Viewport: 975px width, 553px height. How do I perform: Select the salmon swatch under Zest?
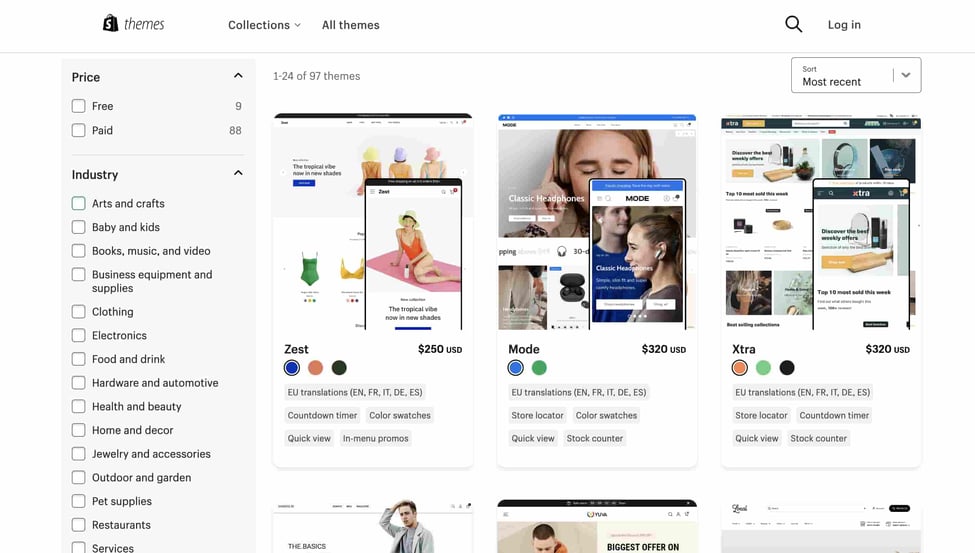[x=315, y=368]
